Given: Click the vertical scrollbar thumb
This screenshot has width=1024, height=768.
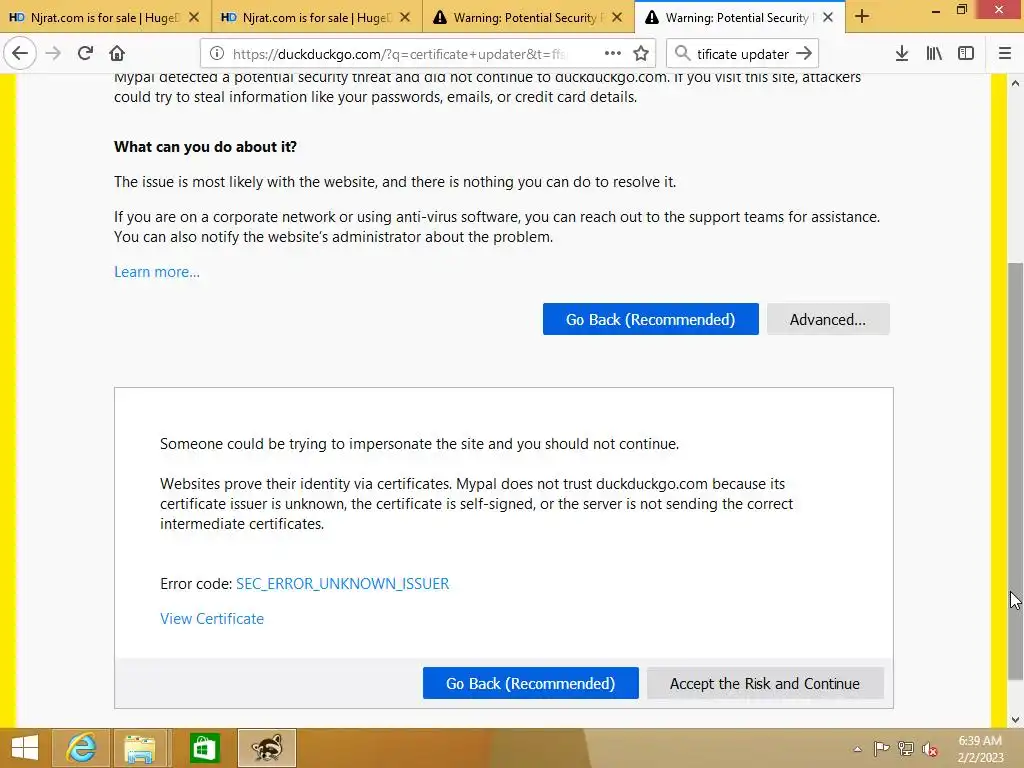Looking at the screenshot, I should tap(1015, 470).
